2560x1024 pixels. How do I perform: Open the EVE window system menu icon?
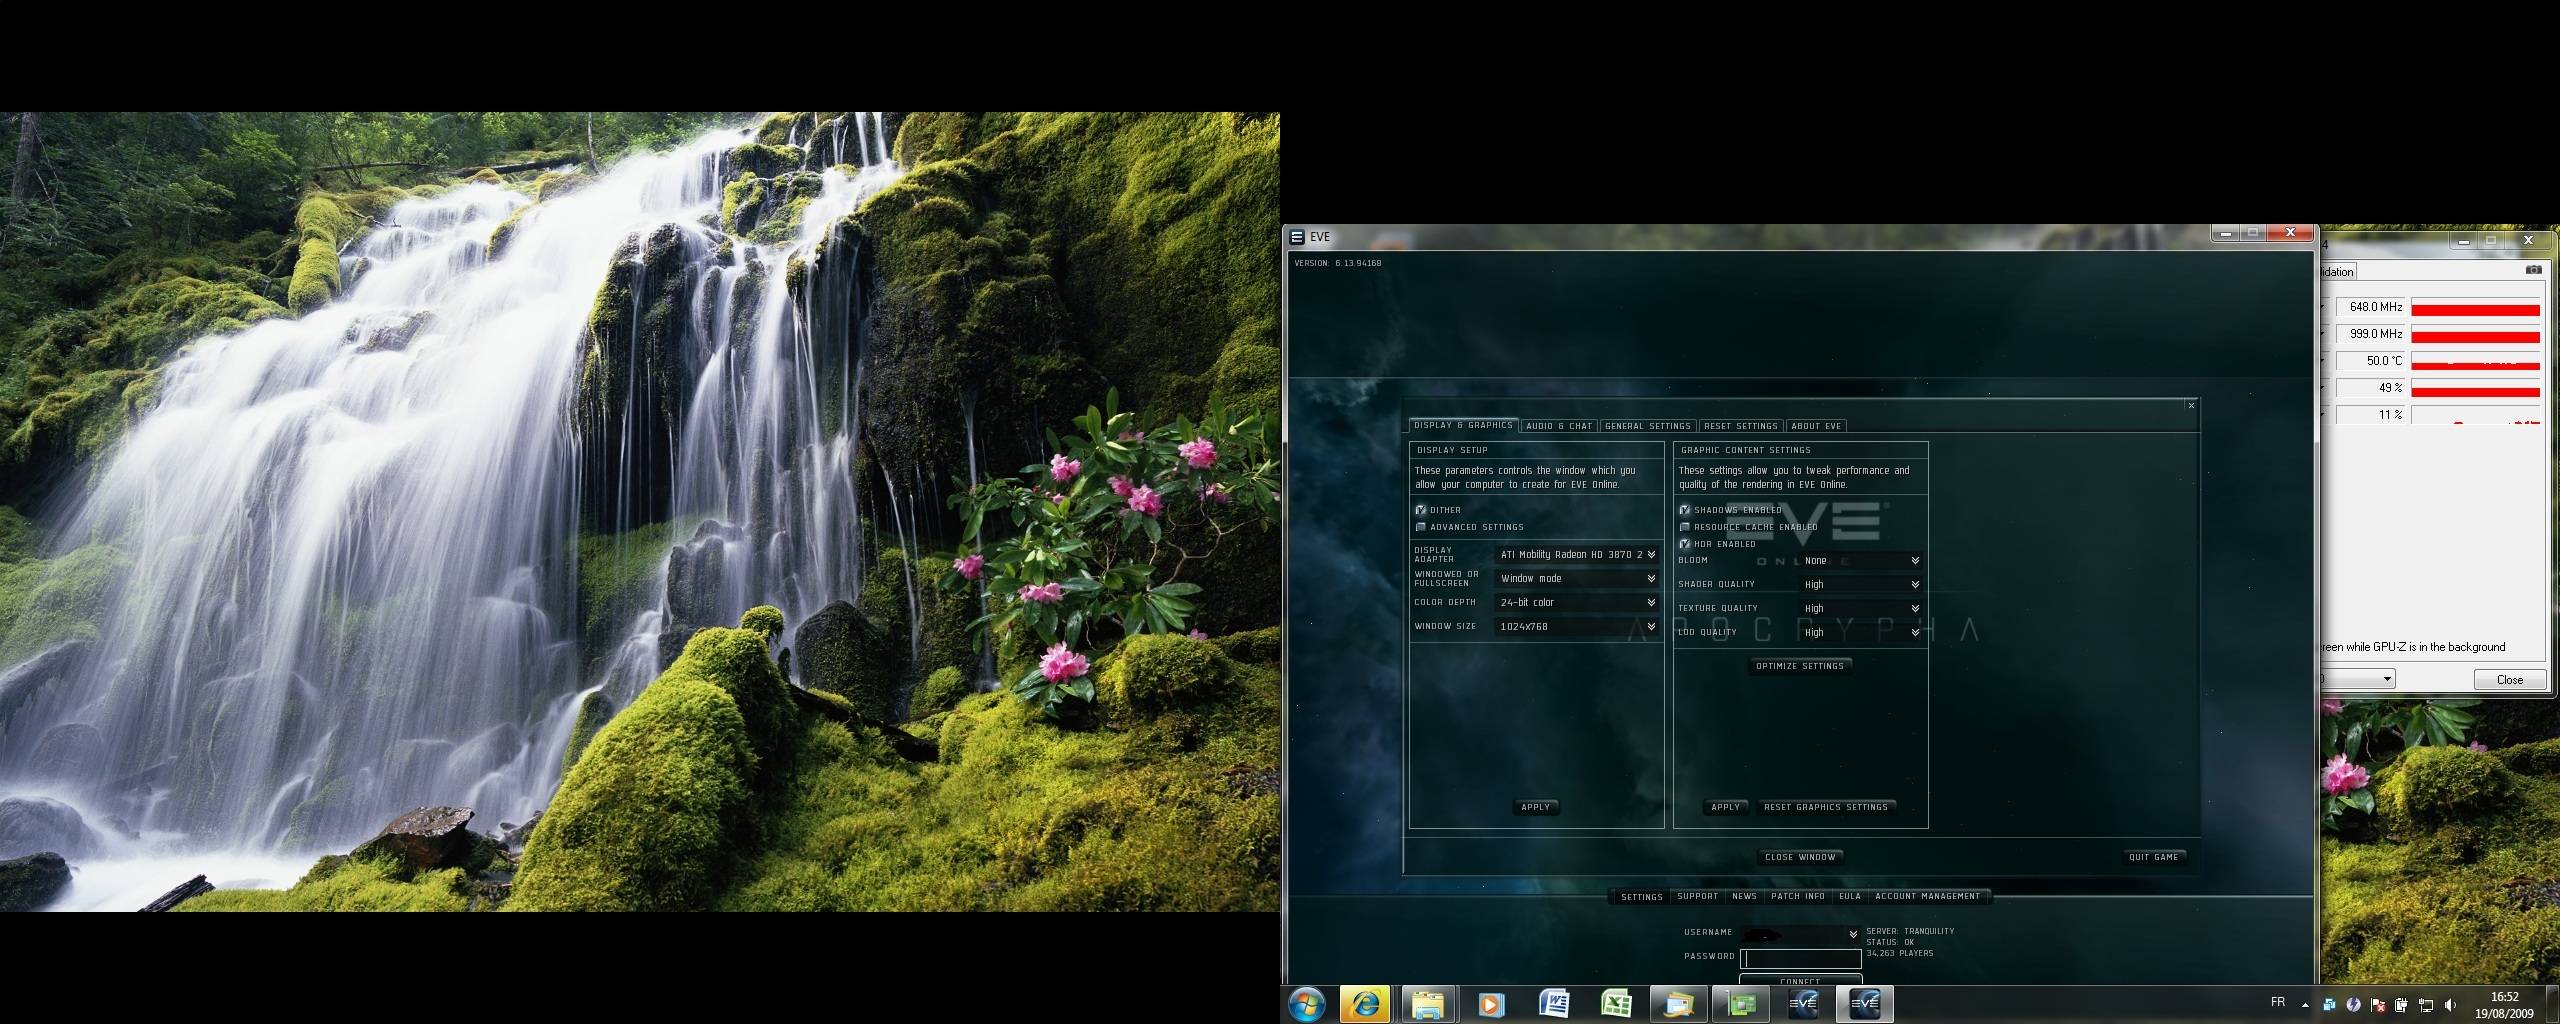point(1297,237)
